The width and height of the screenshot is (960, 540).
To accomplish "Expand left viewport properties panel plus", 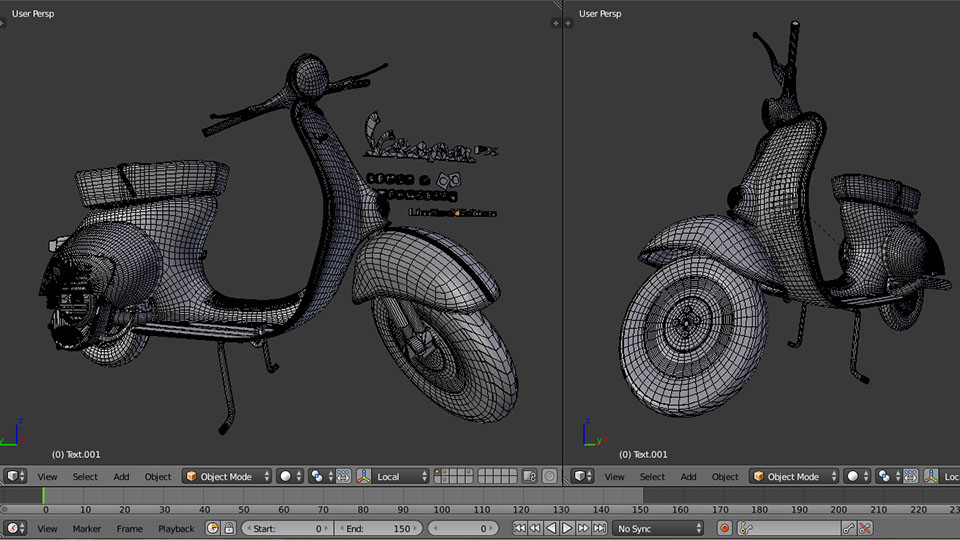I will coord(556,23).
